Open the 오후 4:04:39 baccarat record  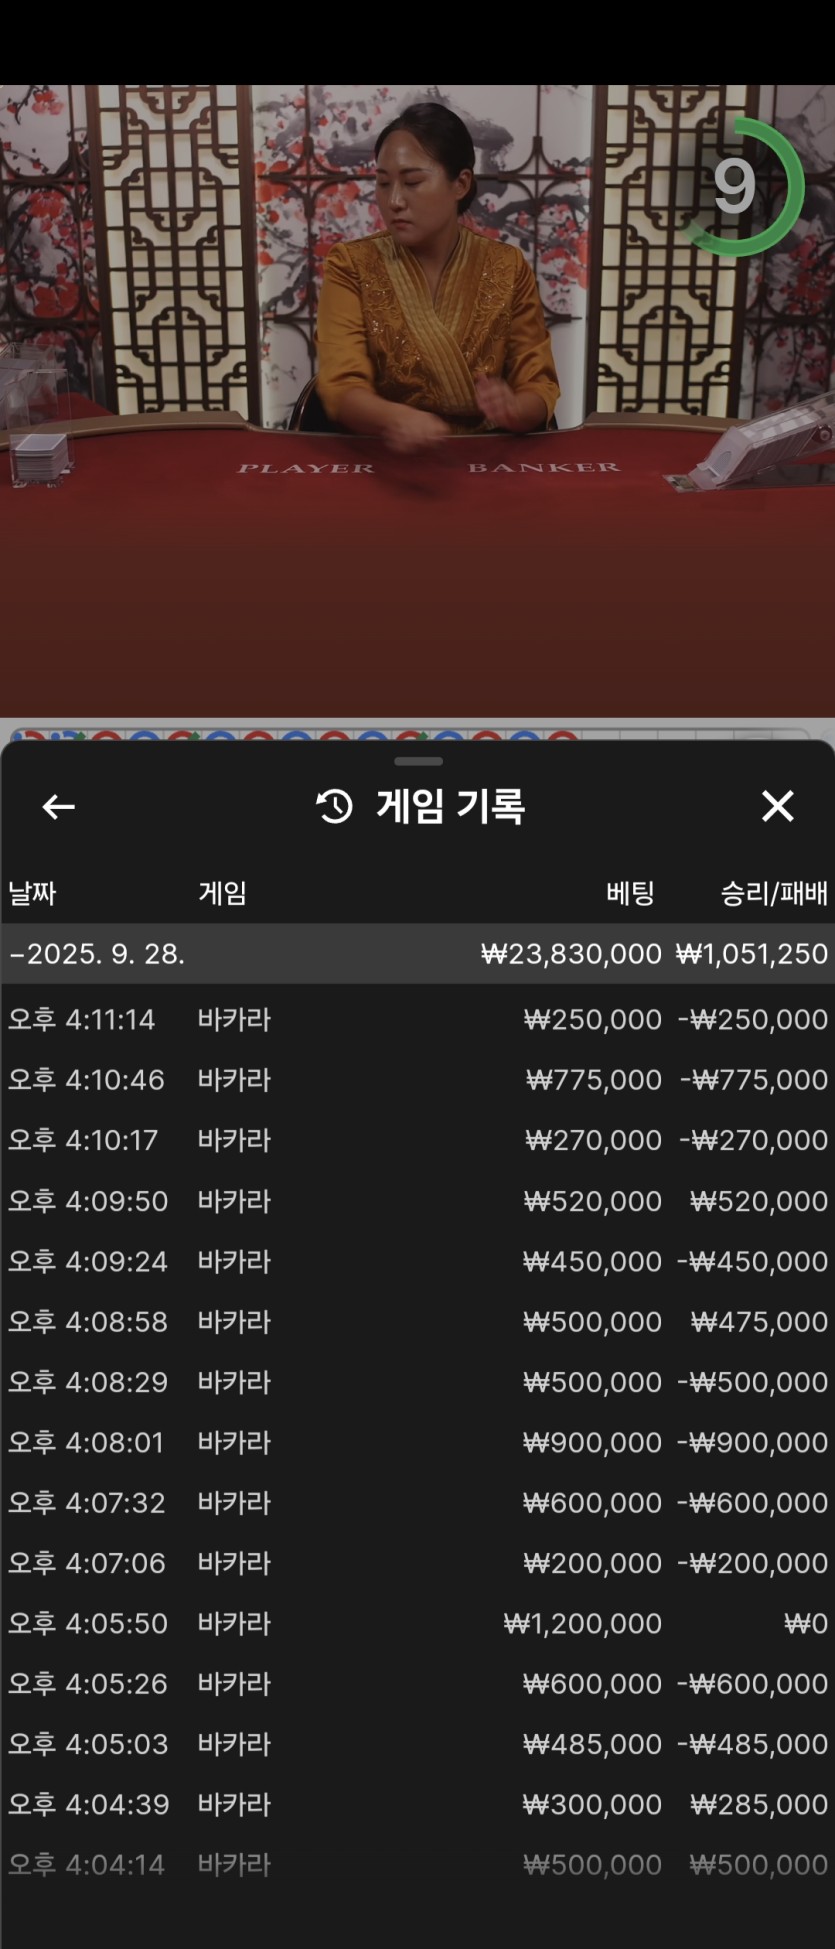(x=417, y=1804)
